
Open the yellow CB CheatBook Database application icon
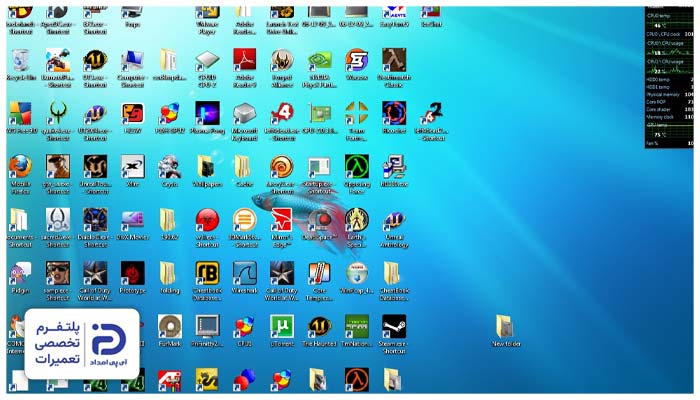tap(207, 273)
